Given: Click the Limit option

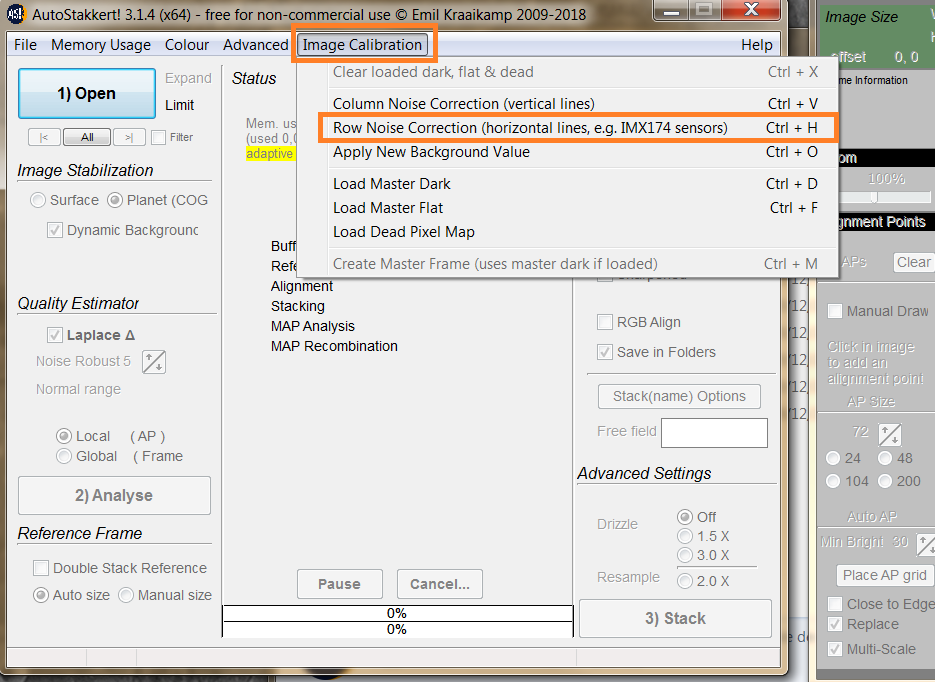Looking at the screenshot, I should click(x=179, y=105).
